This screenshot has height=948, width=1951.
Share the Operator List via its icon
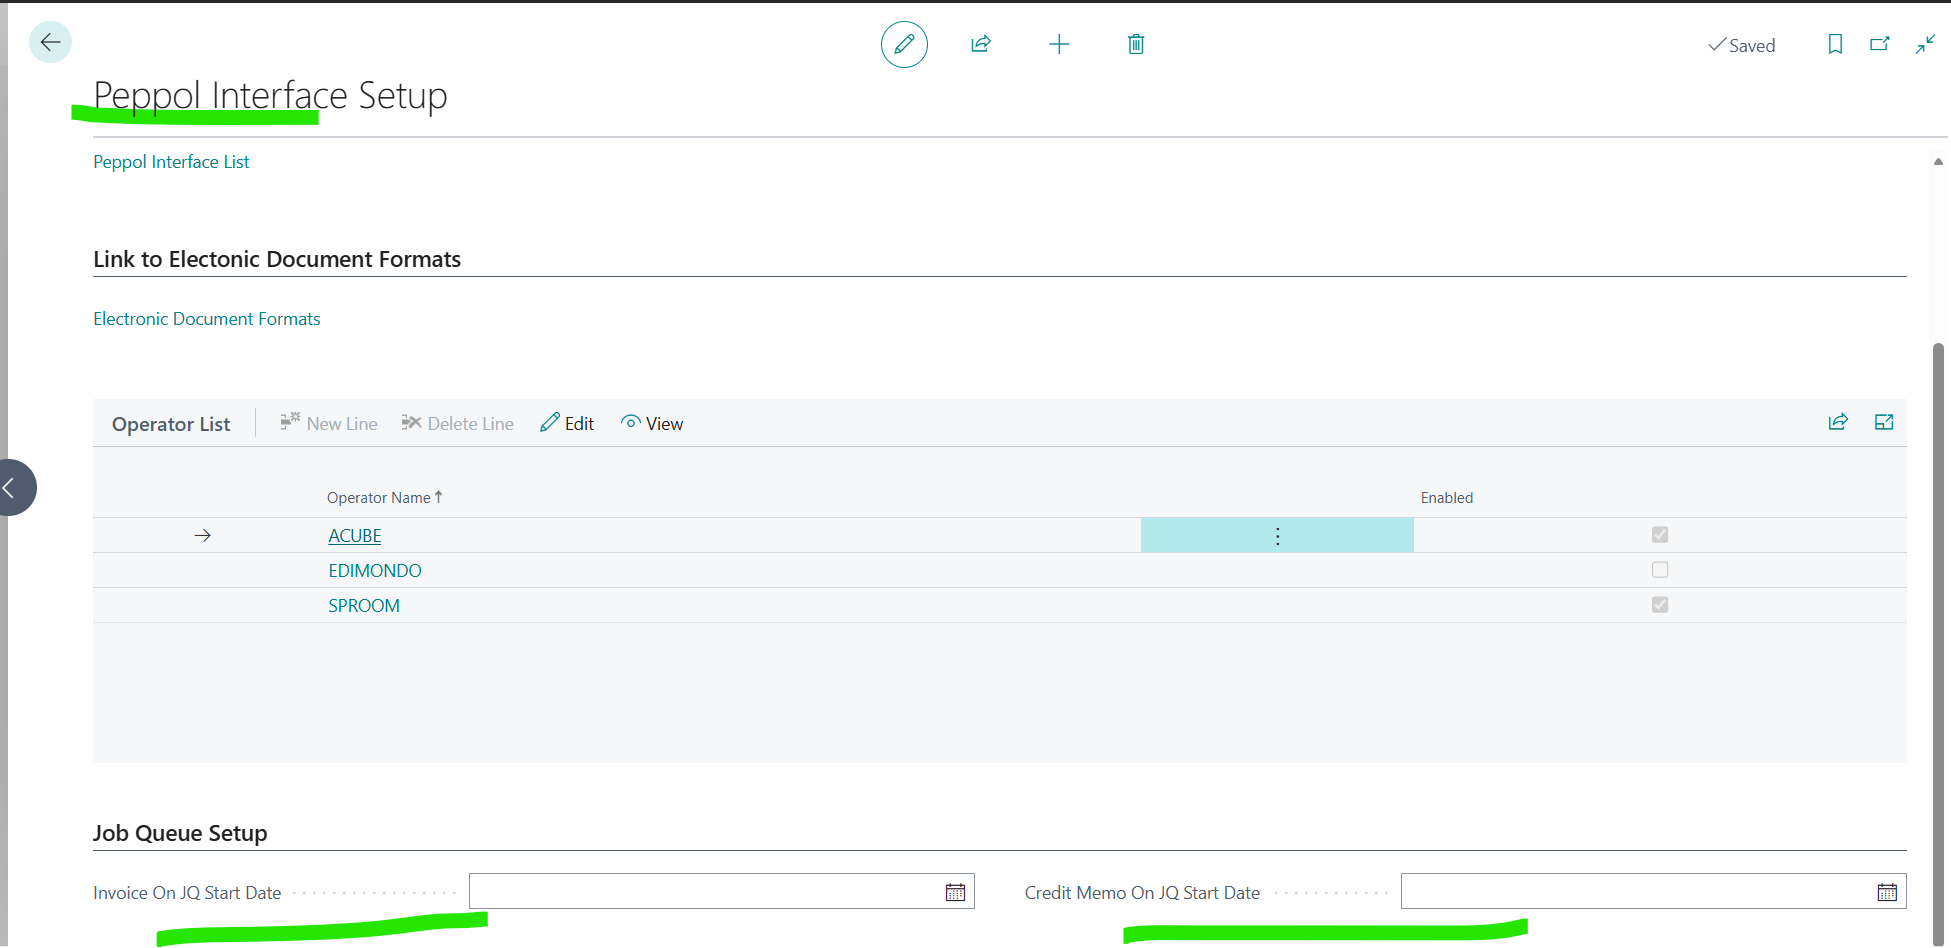click(1838, 422)
